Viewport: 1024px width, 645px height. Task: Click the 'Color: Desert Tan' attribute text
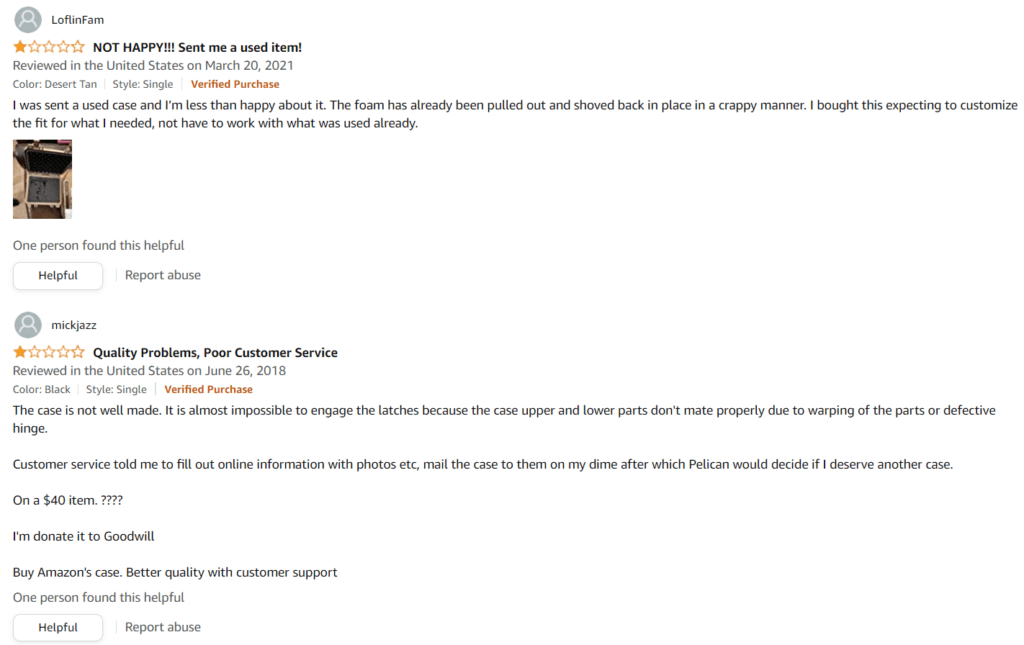(x=55, y=84)
